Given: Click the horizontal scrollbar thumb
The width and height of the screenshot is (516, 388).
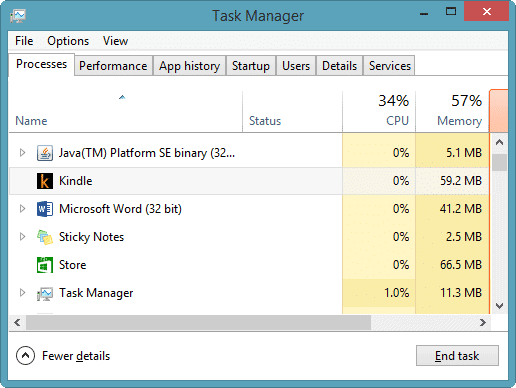Looking at the screenshot, I should tap(198, 322).
